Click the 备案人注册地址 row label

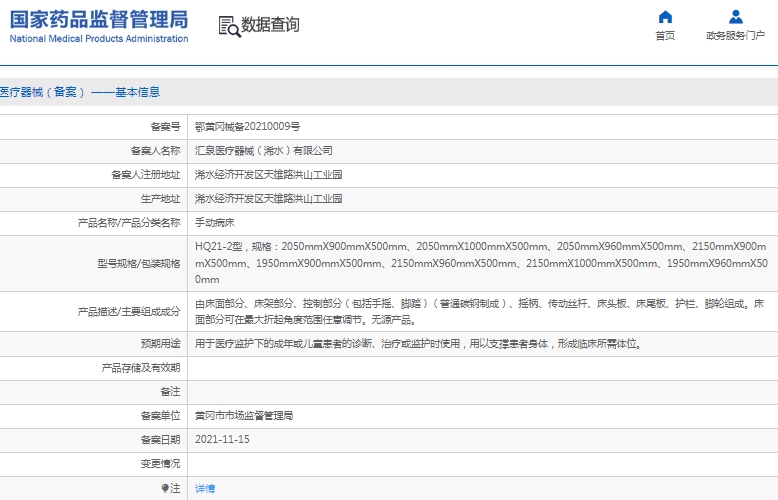[x=145, y=175]
